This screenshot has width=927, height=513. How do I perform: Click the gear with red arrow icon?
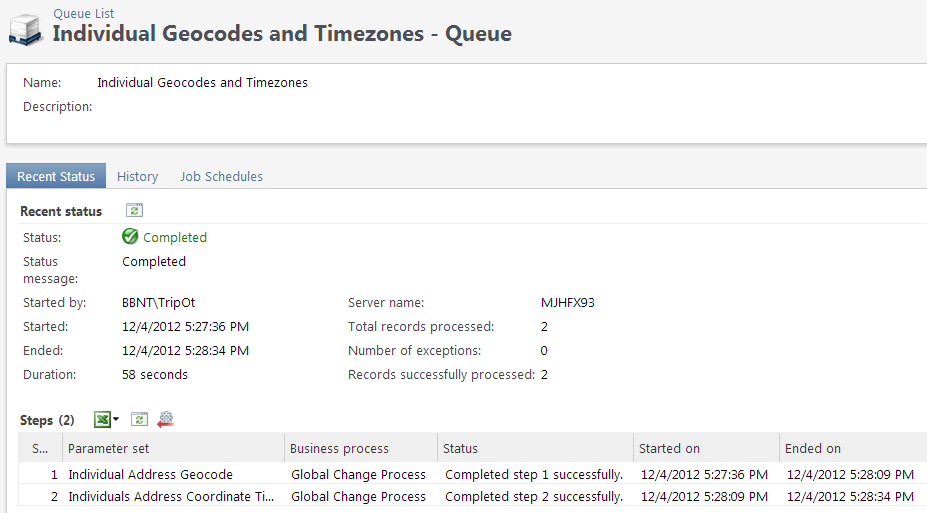(165, 420)
